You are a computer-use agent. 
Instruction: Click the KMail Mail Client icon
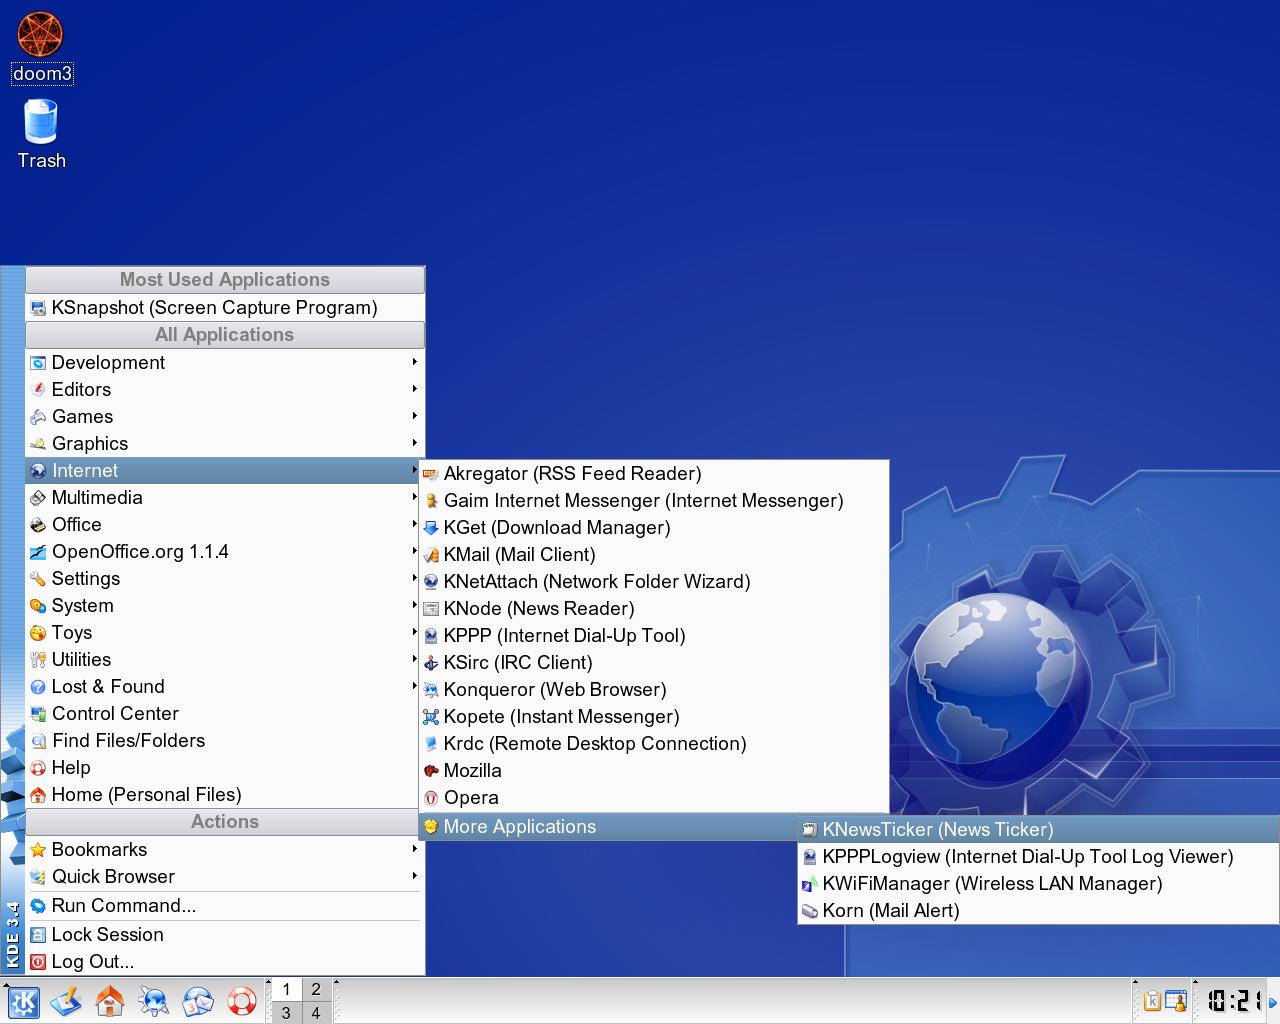(431, 555)
